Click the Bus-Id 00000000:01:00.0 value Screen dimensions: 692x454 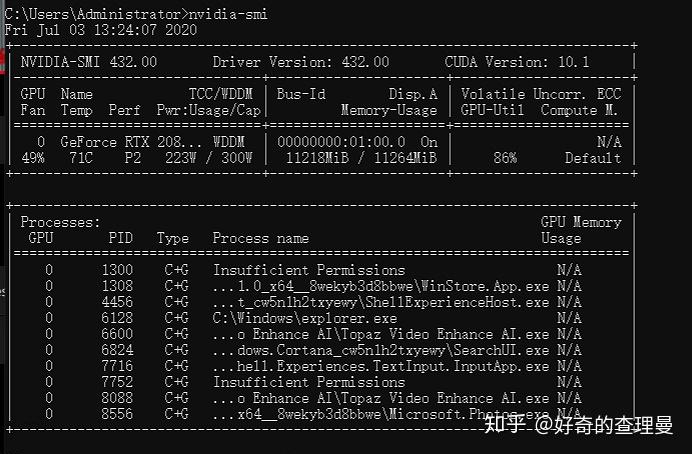tap(341, 142)
